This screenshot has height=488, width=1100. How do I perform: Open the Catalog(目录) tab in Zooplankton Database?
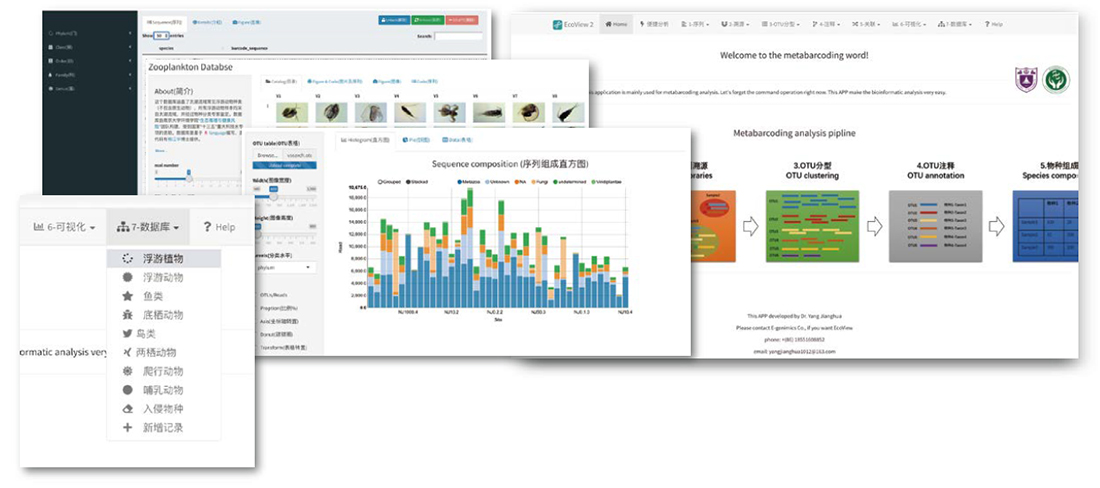point(281,81)
